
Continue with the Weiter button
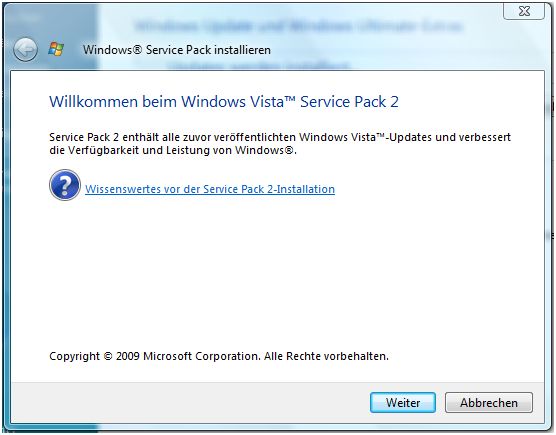tap(403, 402)
